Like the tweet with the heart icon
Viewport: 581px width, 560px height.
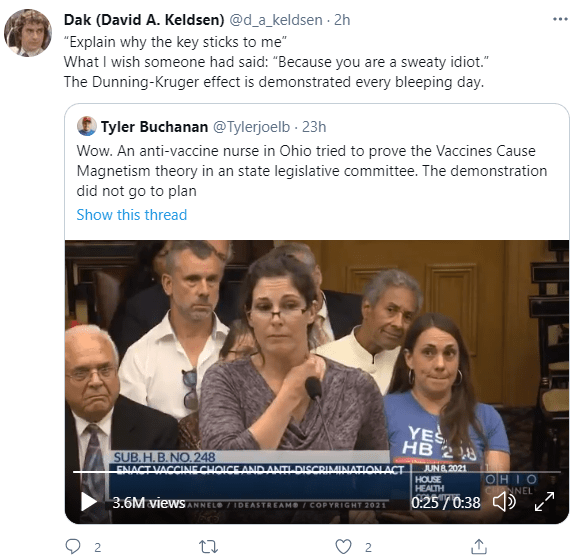click(x=343, y=546)
